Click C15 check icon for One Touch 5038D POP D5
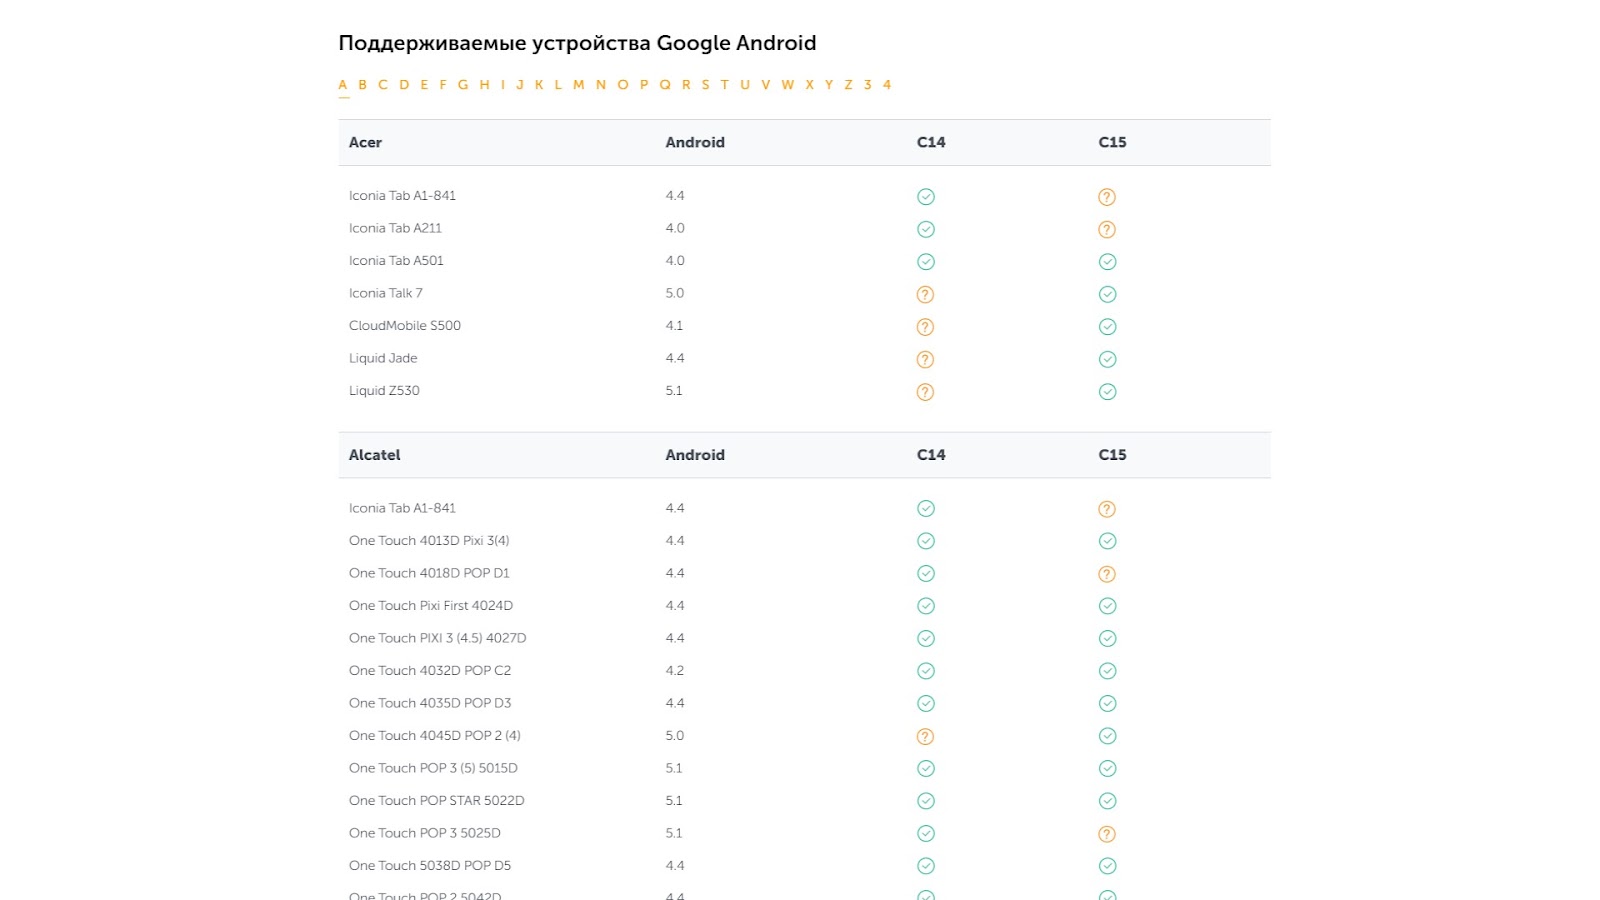The width and height of the screenshot is (1600, 900). [1107, 866]
